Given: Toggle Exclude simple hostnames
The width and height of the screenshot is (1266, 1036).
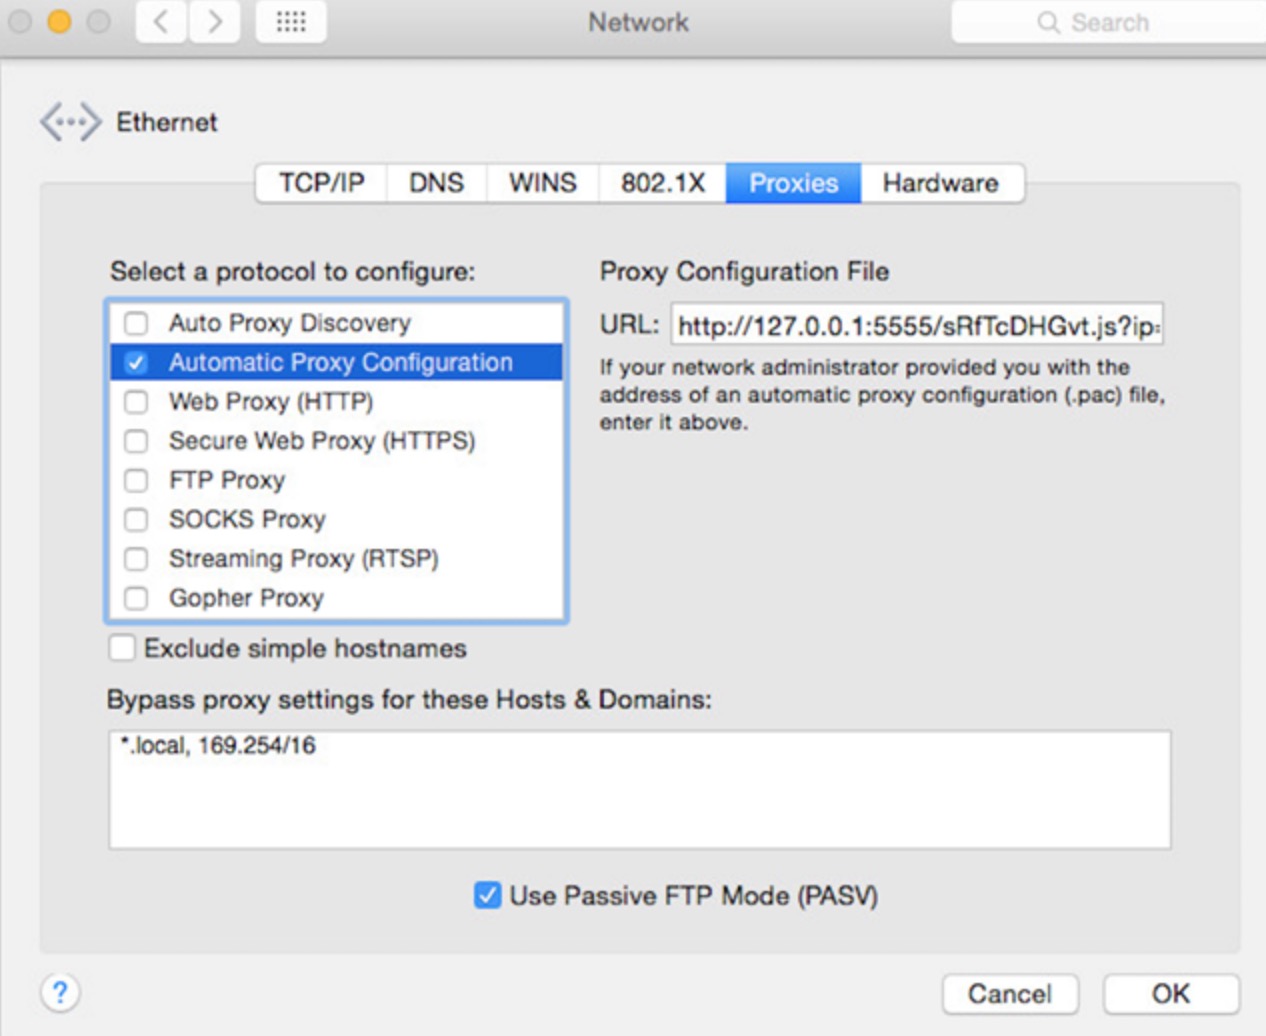Looking at the screenshot, I should (122, 648).
